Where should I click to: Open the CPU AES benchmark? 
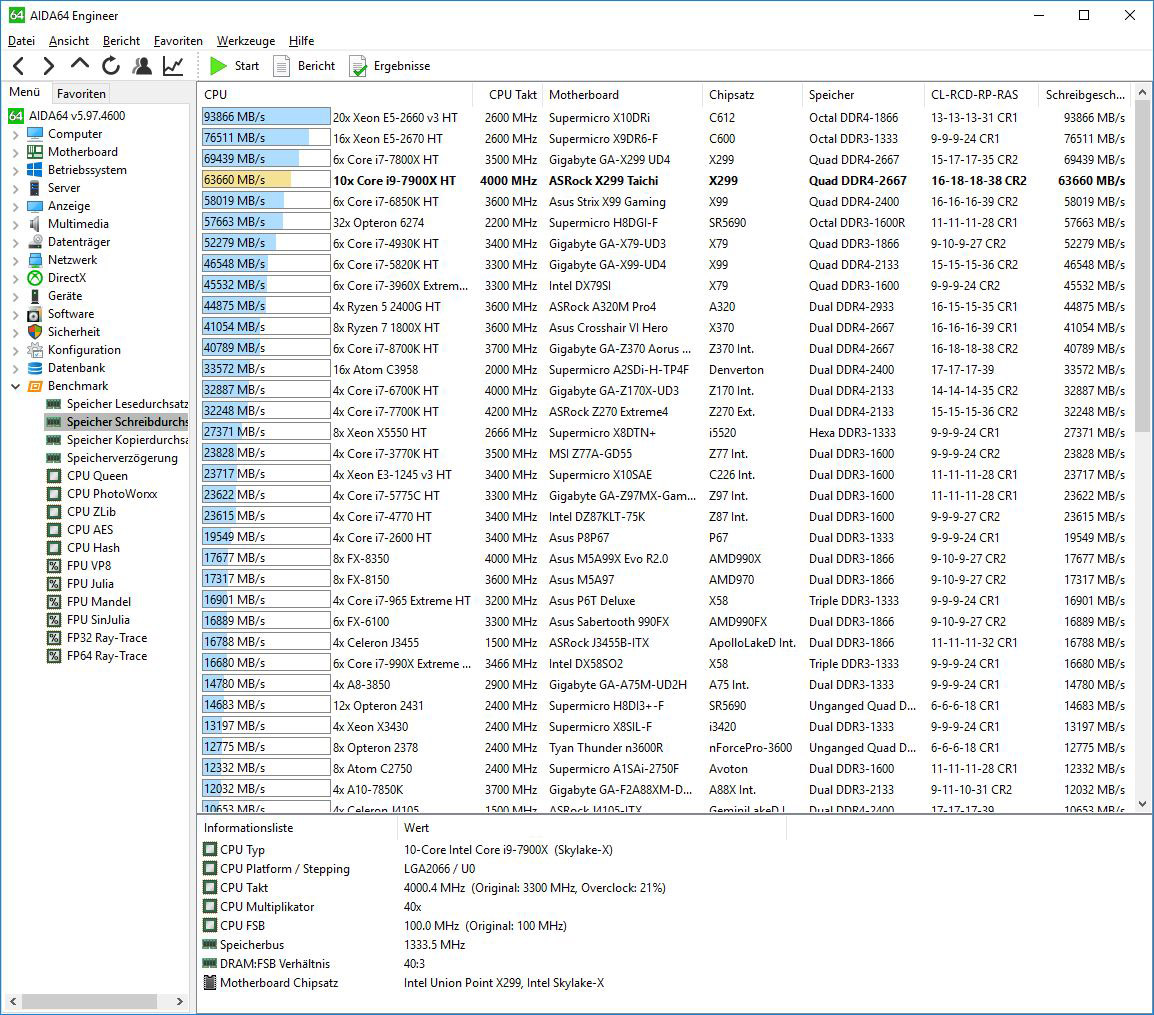tap(80, 530)
